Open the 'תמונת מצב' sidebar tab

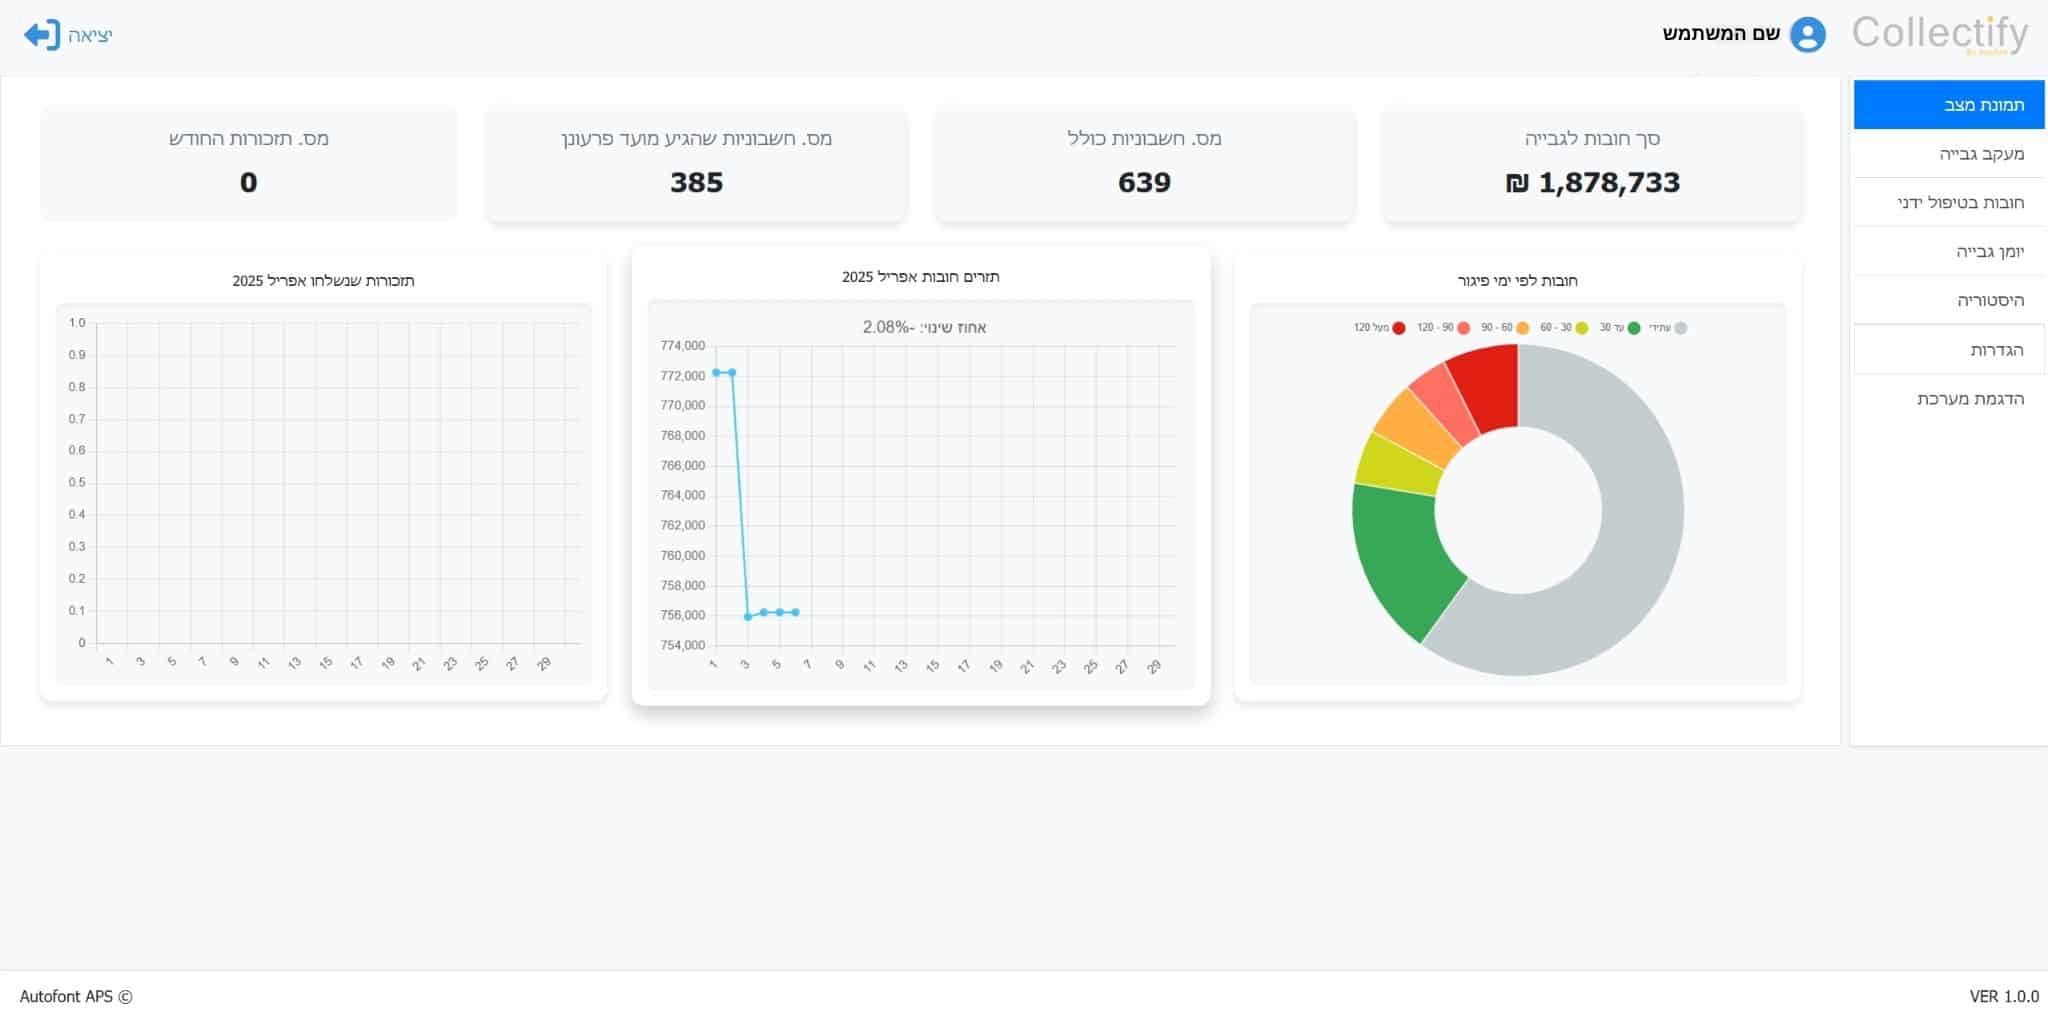[1948, 105]
